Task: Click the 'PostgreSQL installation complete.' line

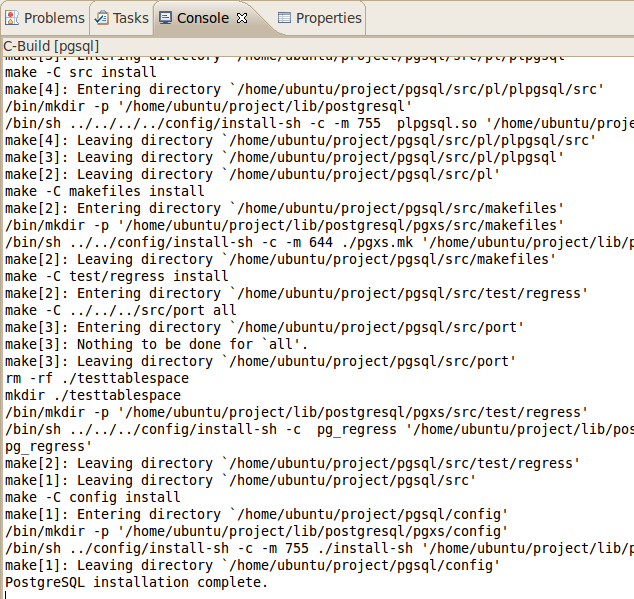Action: coord(136,582)
